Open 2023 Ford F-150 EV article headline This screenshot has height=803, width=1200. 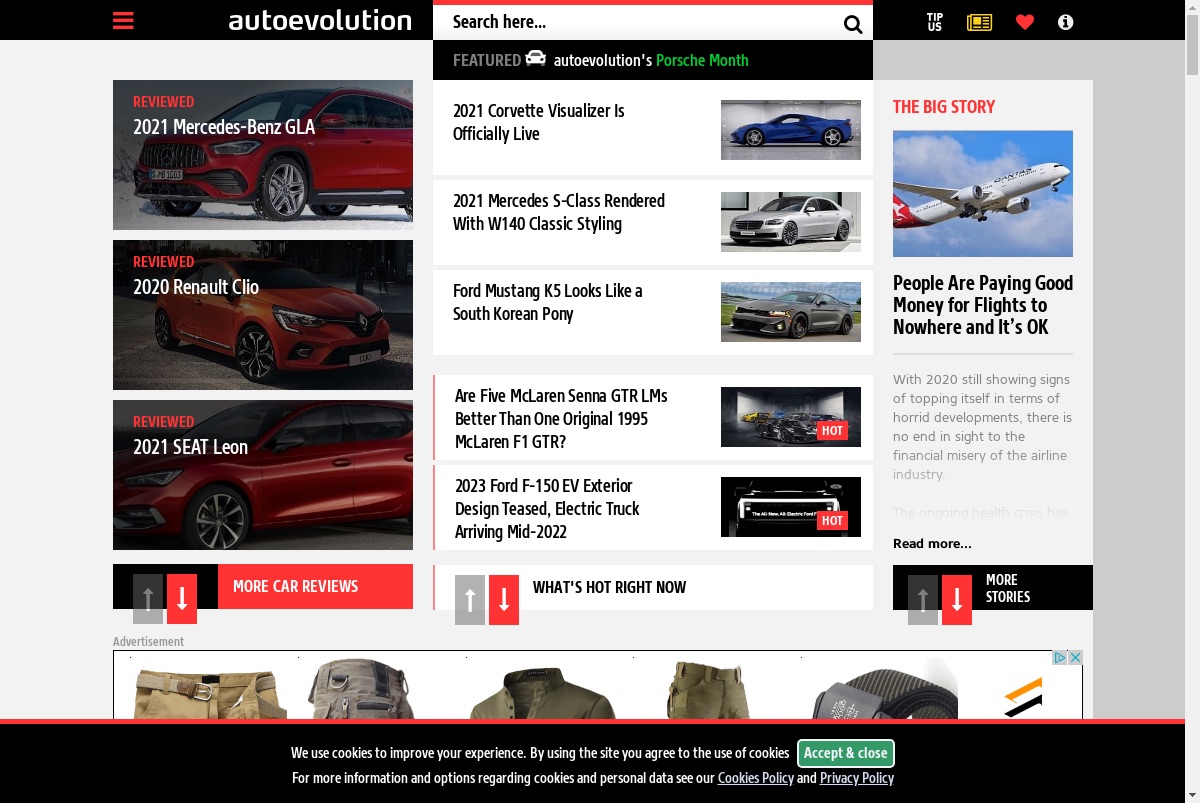(x=547, y=508)
